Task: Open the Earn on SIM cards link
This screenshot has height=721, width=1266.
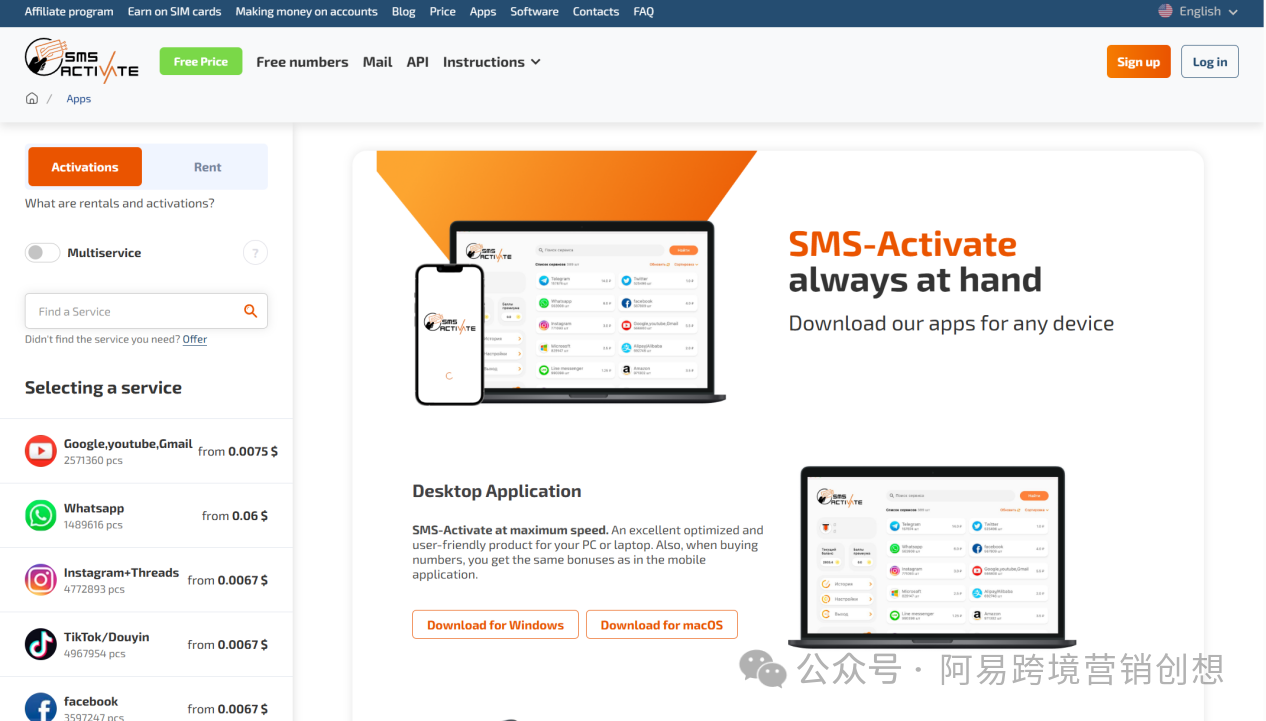Action: point(175,12)
